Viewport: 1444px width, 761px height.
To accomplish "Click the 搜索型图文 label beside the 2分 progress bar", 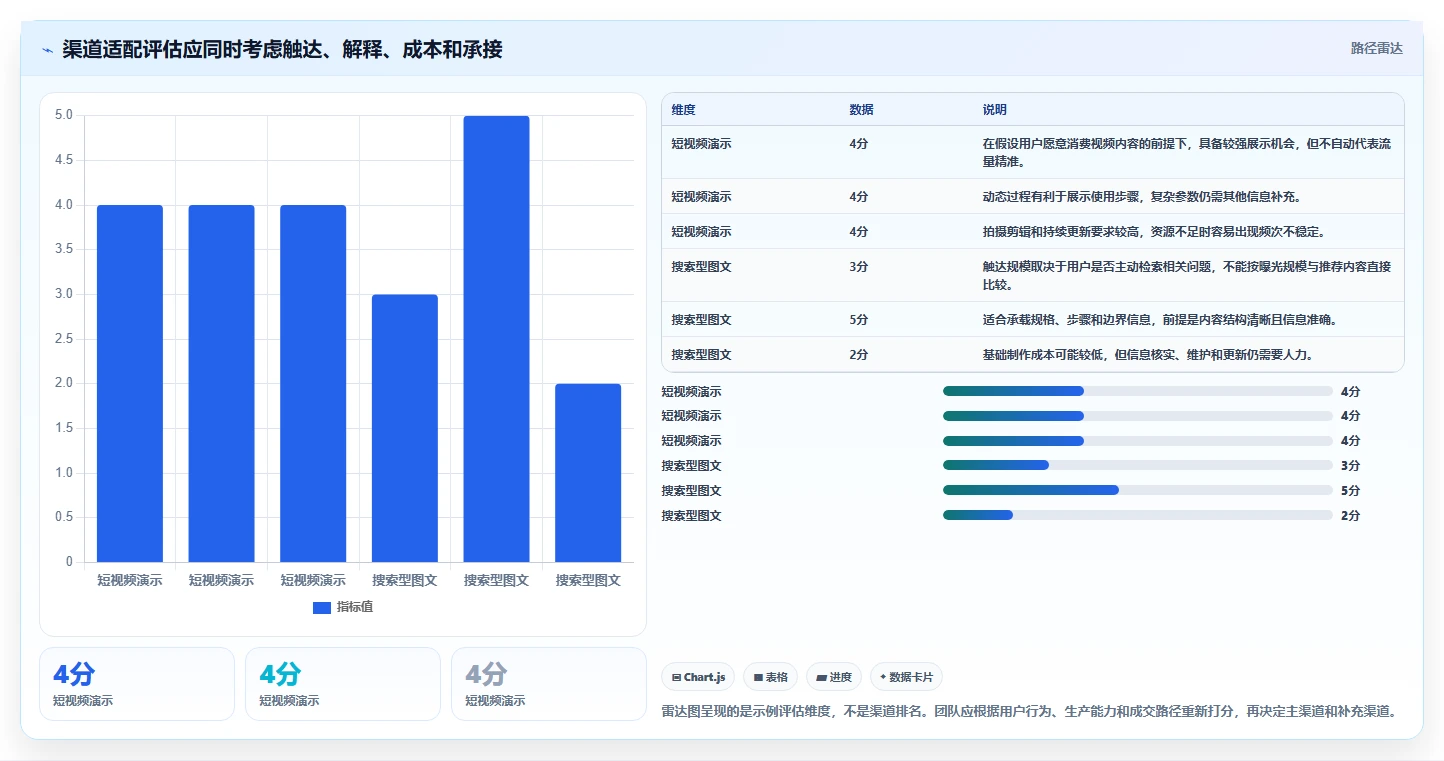I will point(691,515).
